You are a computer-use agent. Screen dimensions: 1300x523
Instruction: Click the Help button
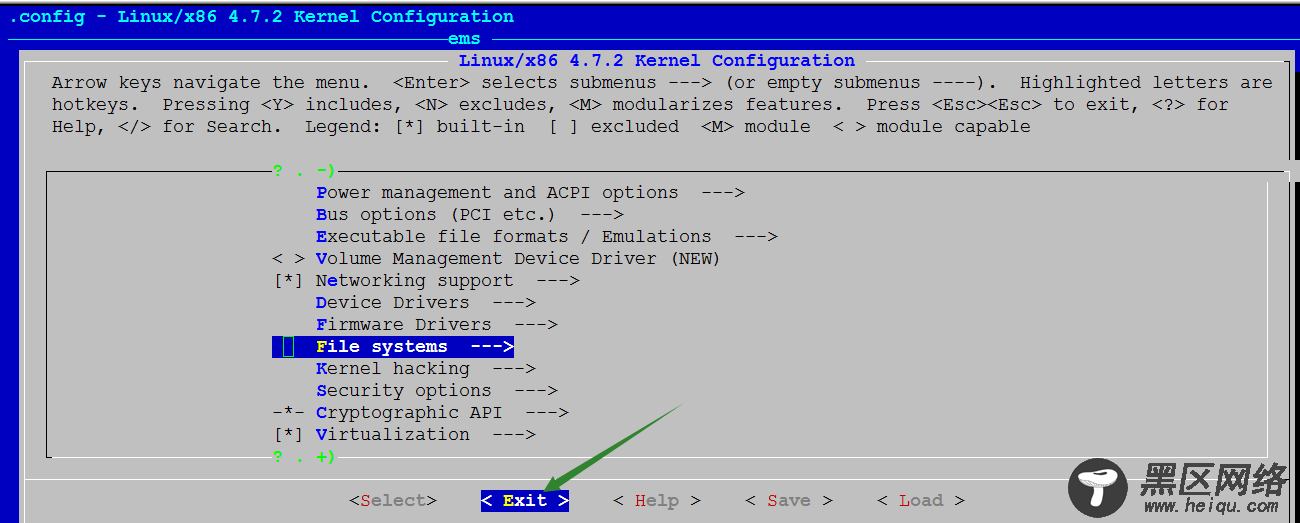[x=657, y=501]
